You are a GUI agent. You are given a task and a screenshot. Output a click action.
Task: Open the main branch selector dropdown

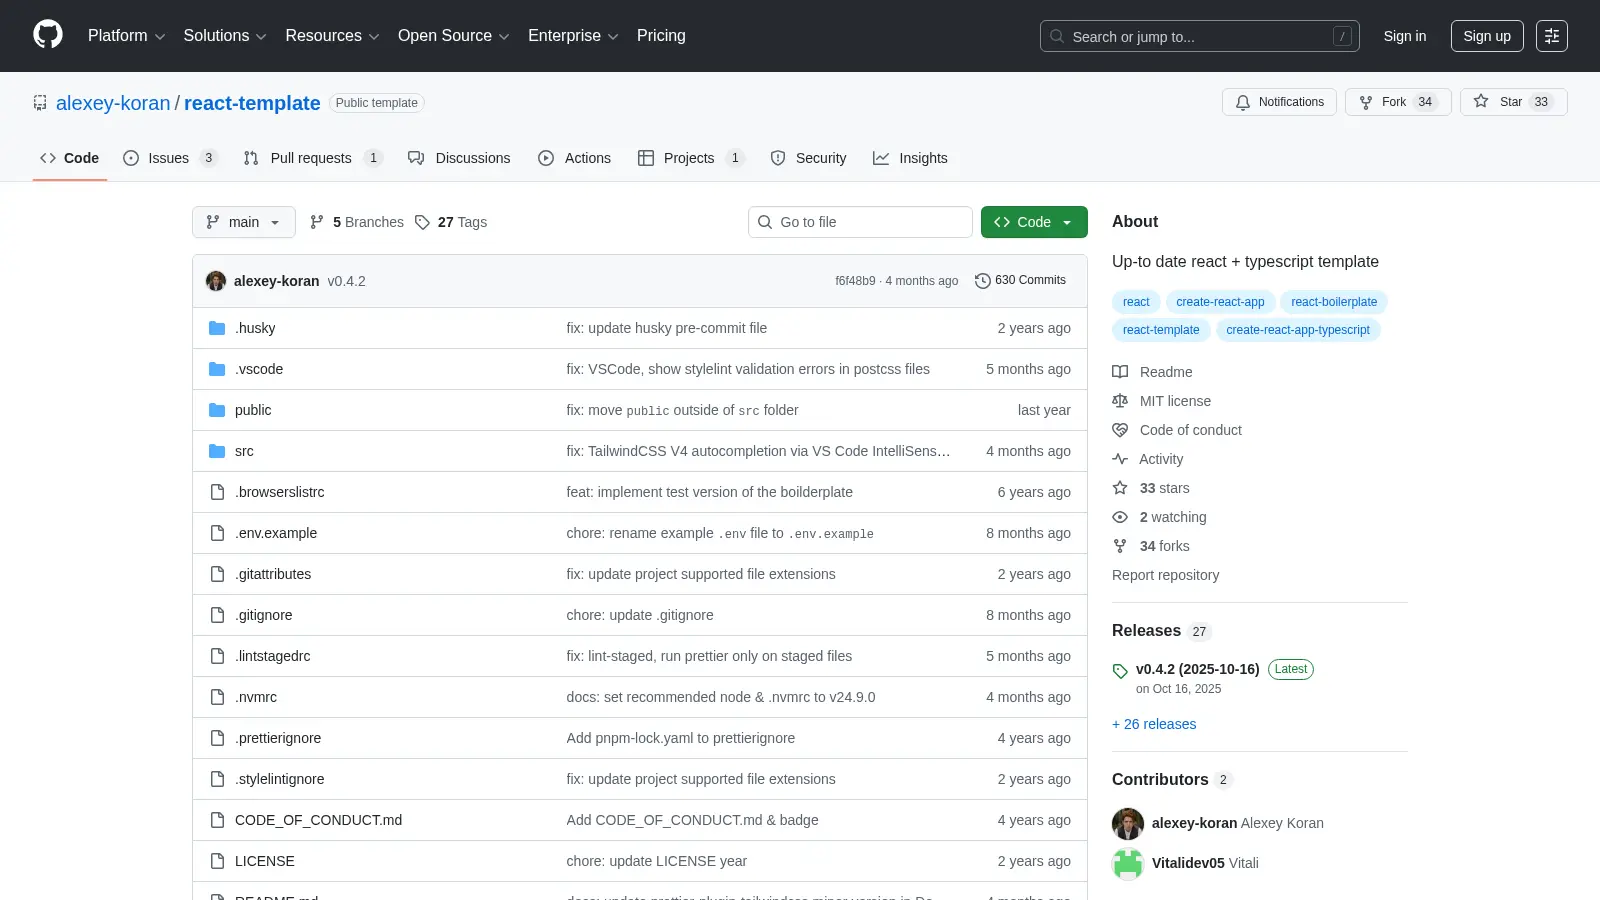pos(244,222)
